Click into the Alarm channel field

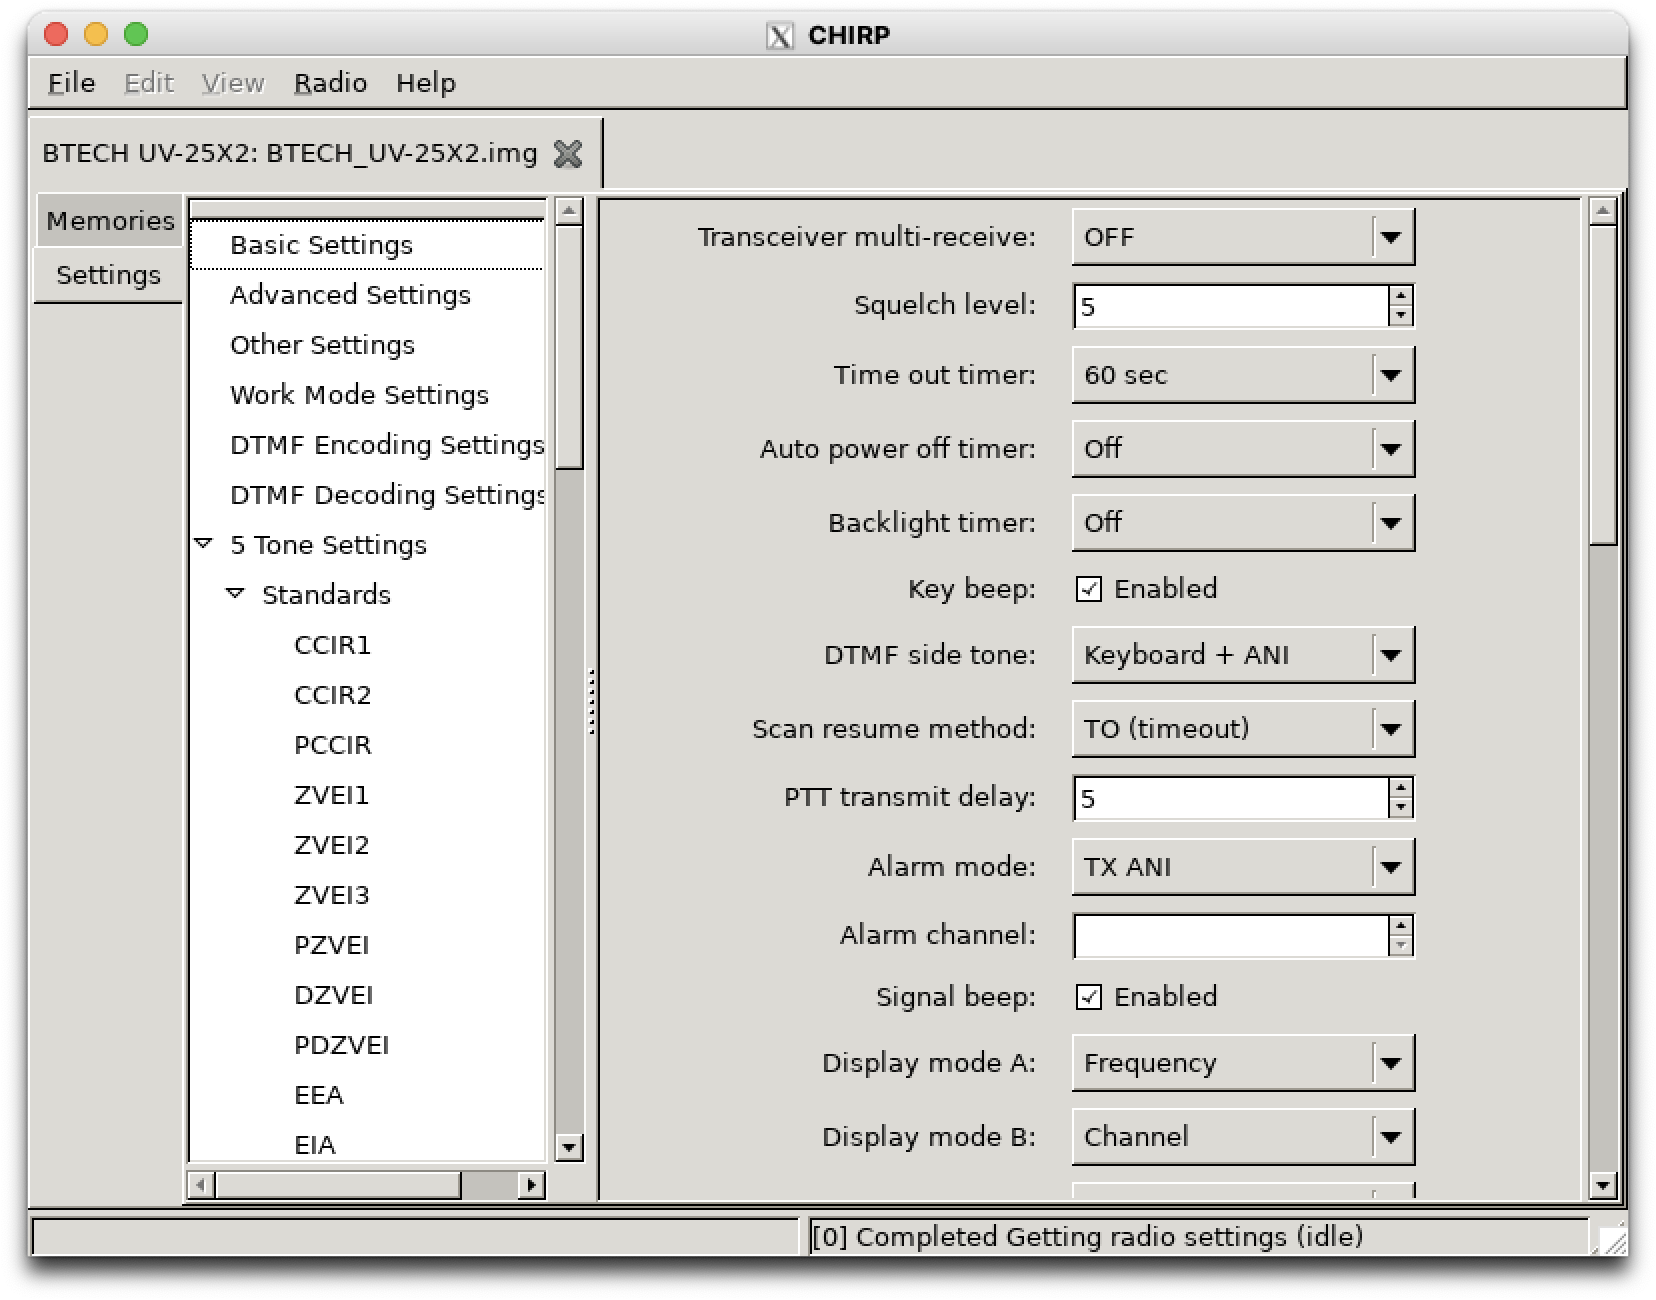pos(1231,936)
